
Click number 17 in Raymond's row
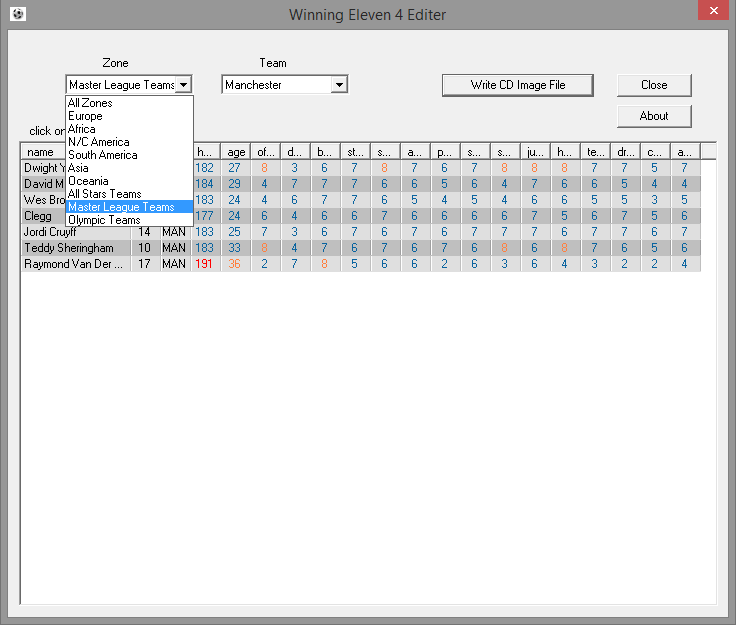[145, 264]
